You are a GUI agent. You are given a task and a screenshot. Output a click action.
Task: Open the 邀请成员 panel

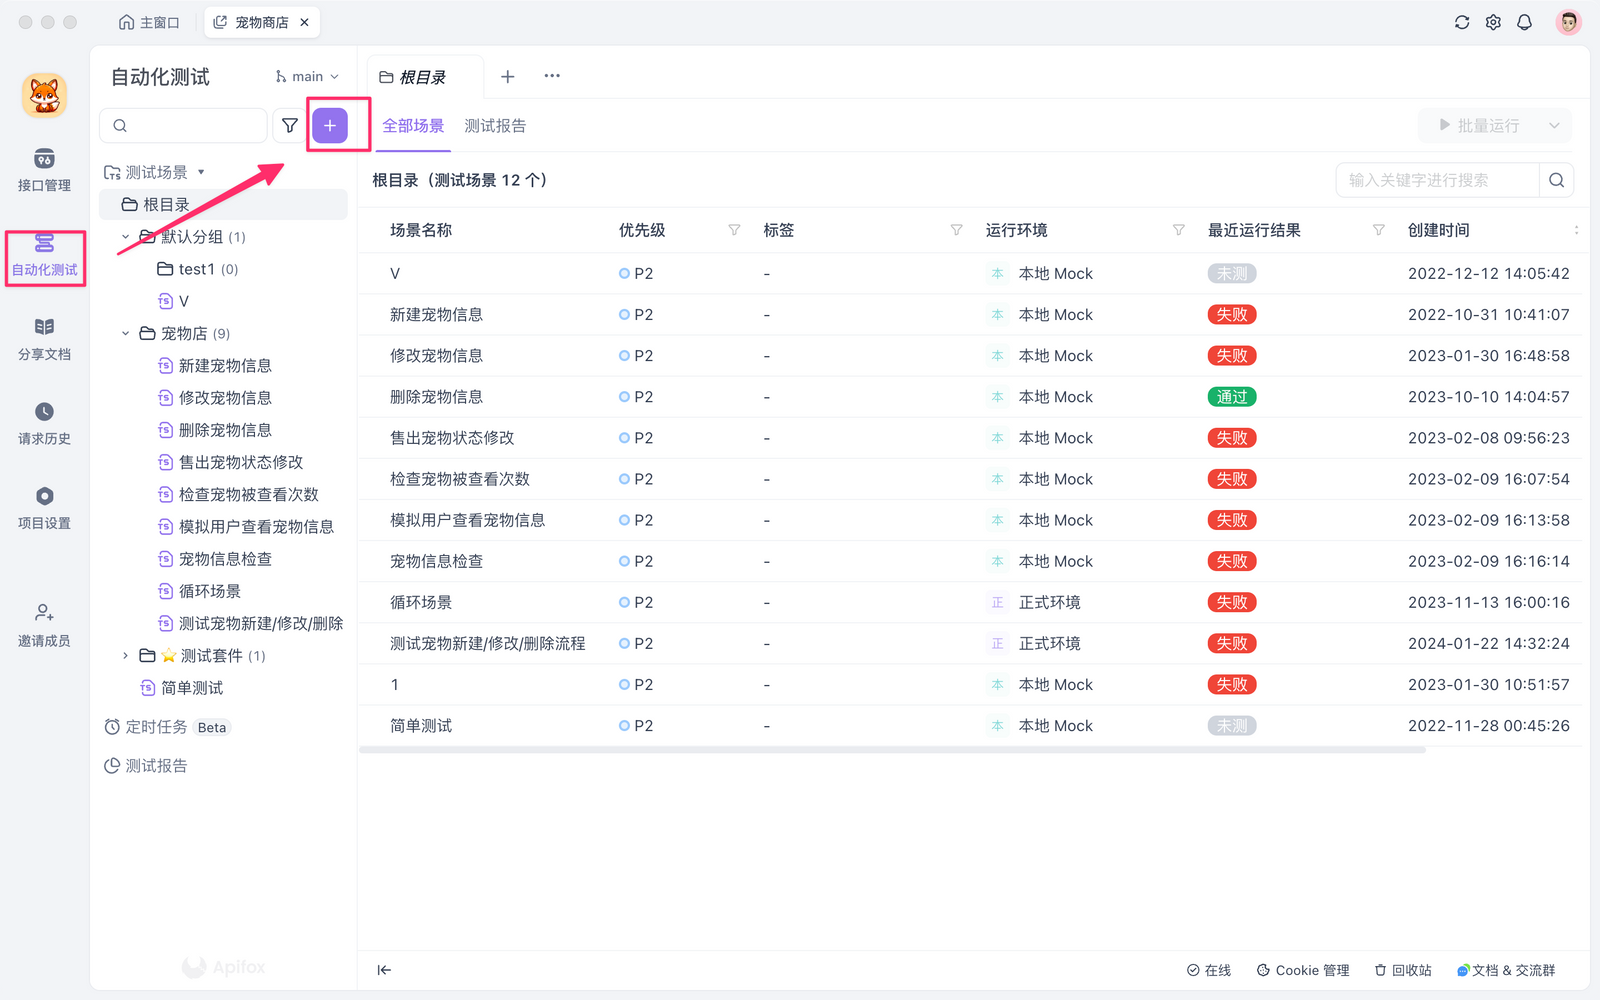tap(44, 625)
